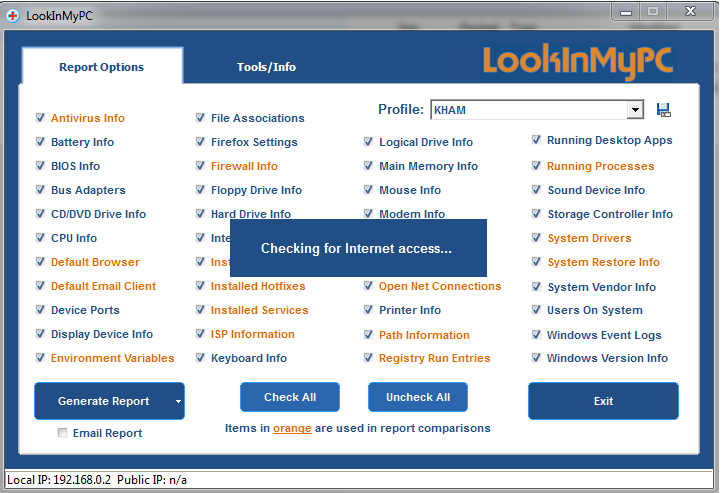Toggle the Printer Info checkbox
The width and height of the screenshot is (721, 493).
[368, 310]
